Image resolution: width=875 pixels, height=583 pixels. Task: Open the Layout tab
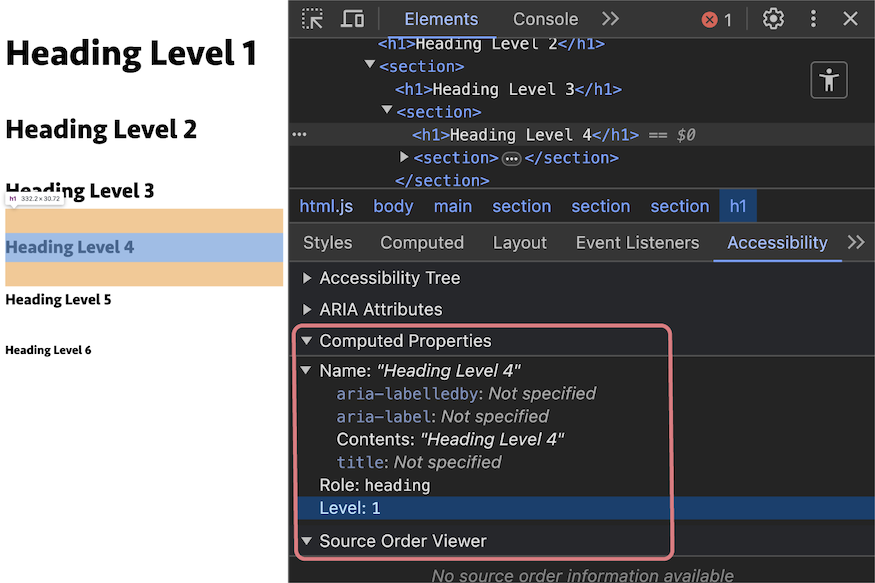pos(520,243)
